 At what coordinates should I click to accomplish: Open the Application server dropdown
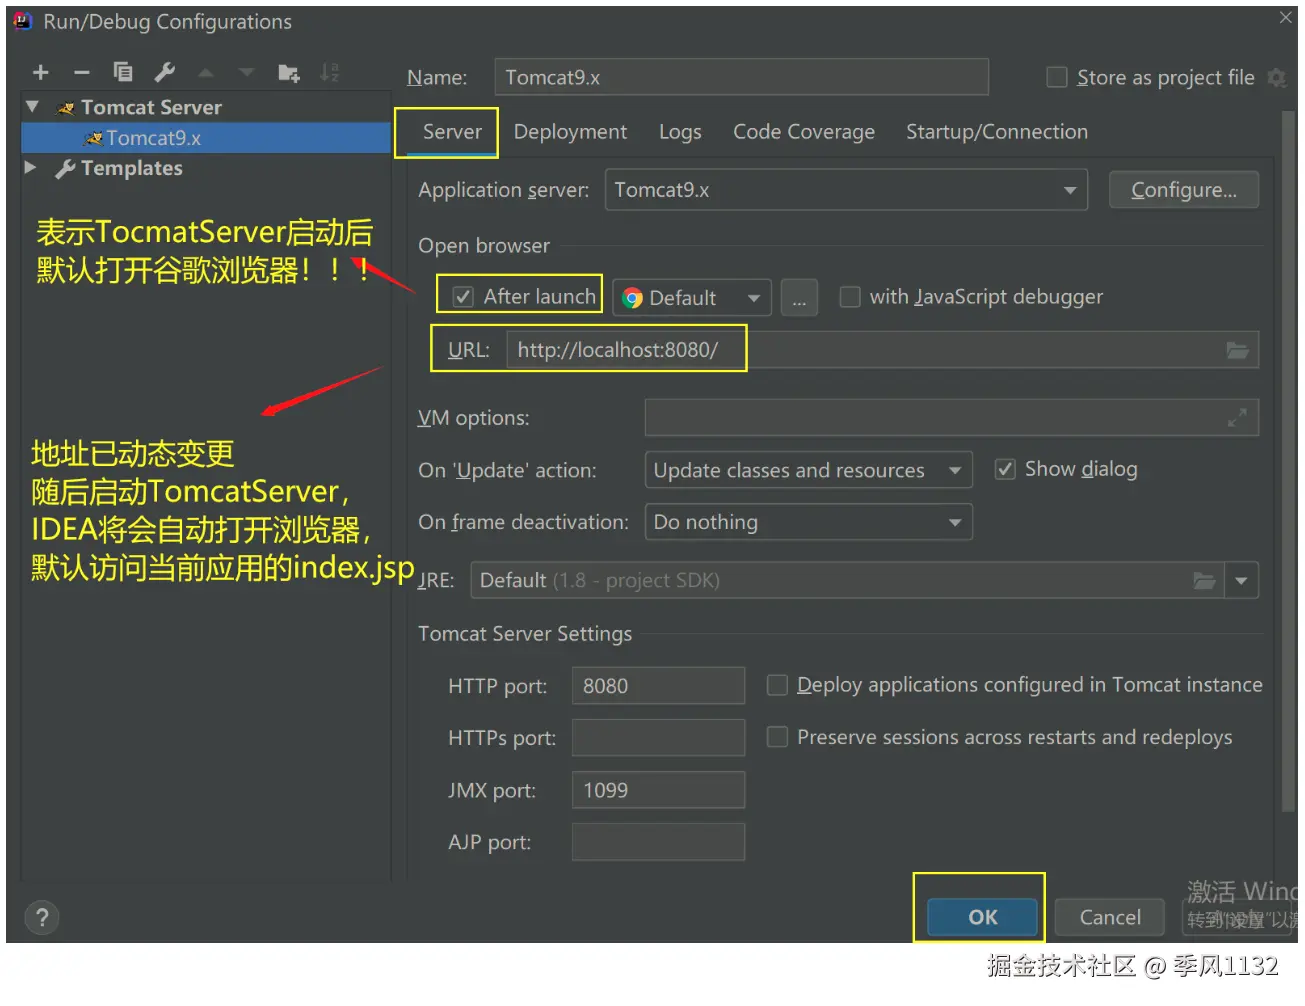coord(846,190)
